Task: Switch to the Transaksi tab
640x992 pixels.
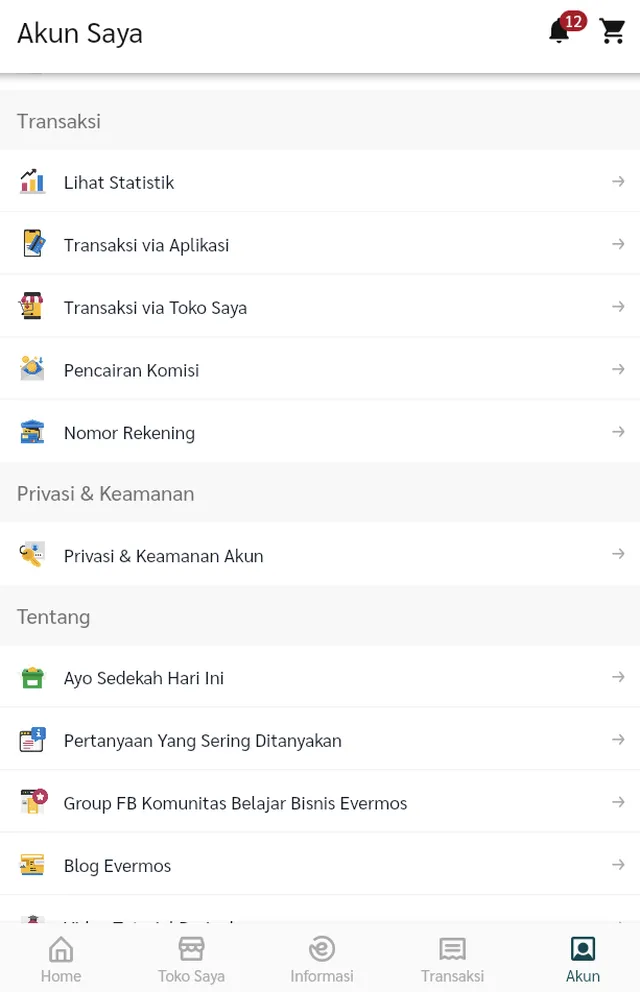Action: (x=451, y=956)
